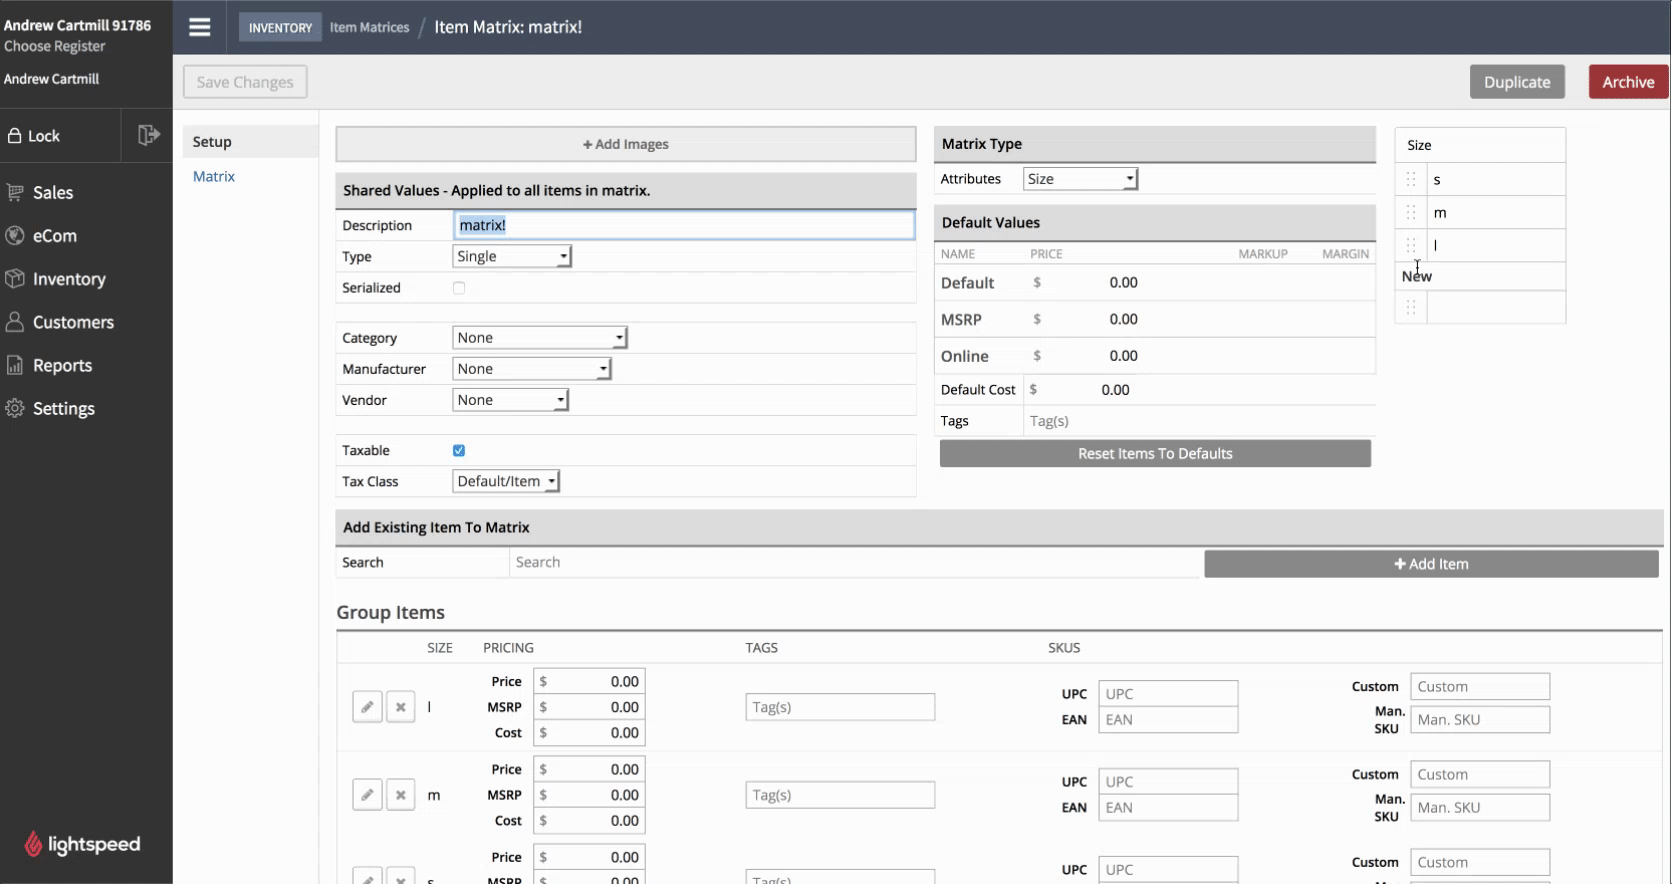Image resolution: width=1672 pixels, height=884 pixels.
Task: Click the Reports chart icon
Action: 15,365
